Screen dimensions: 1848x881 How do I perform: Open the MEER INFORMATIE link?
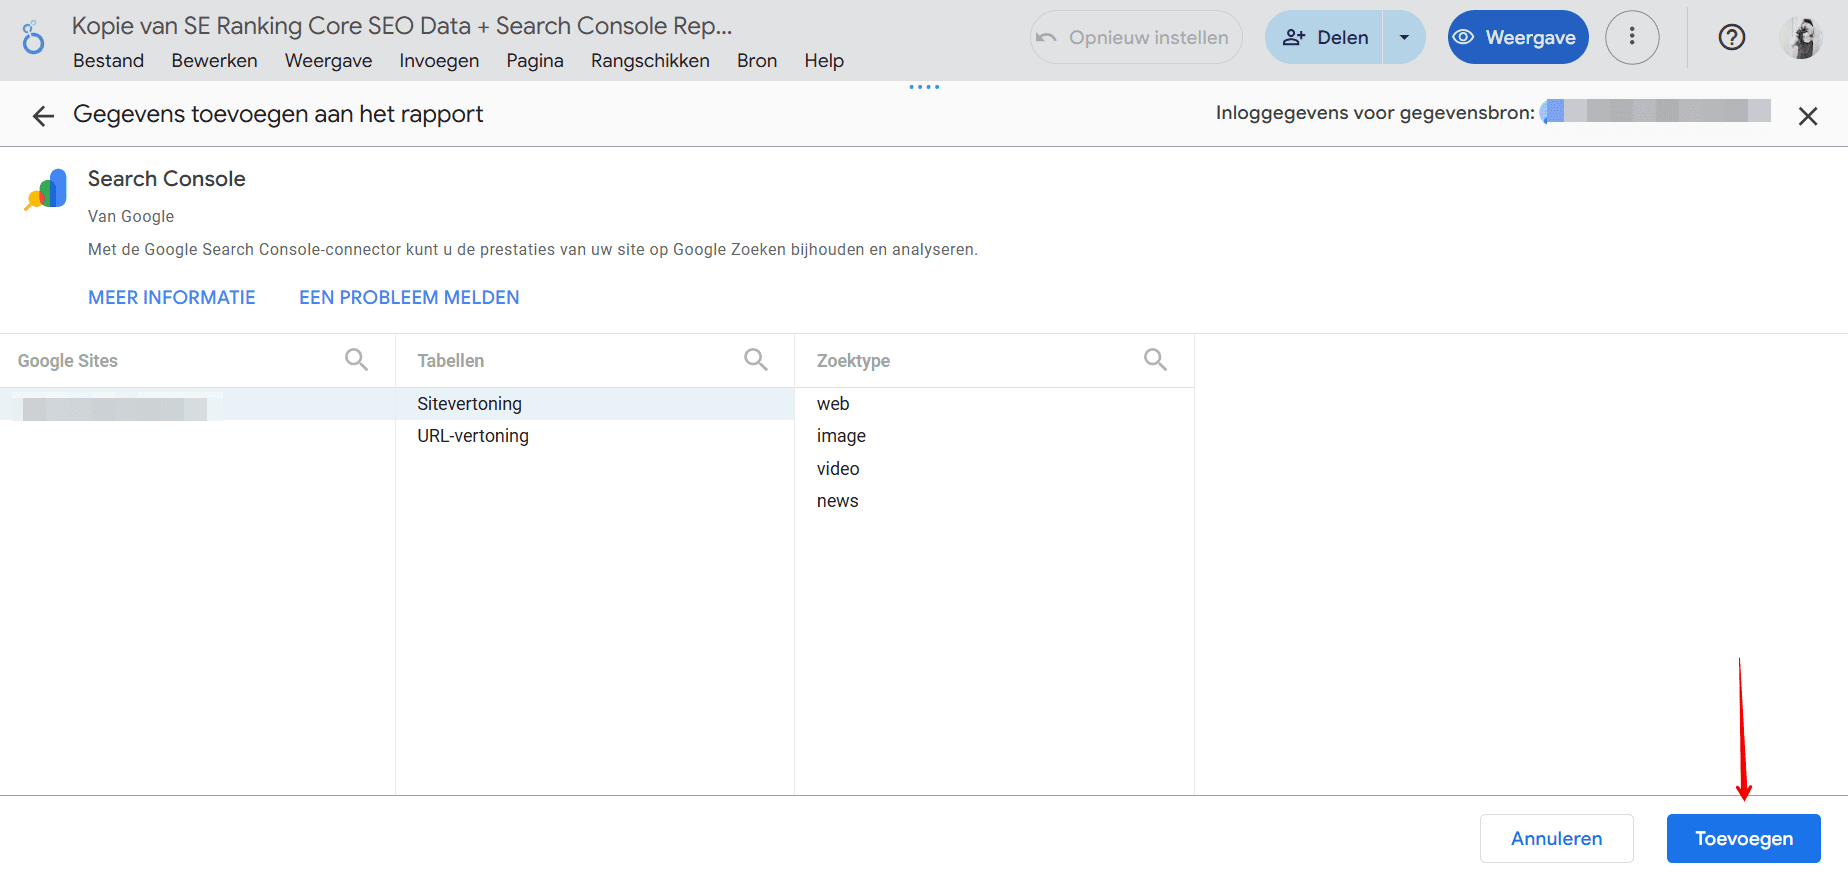pos(172,298)
